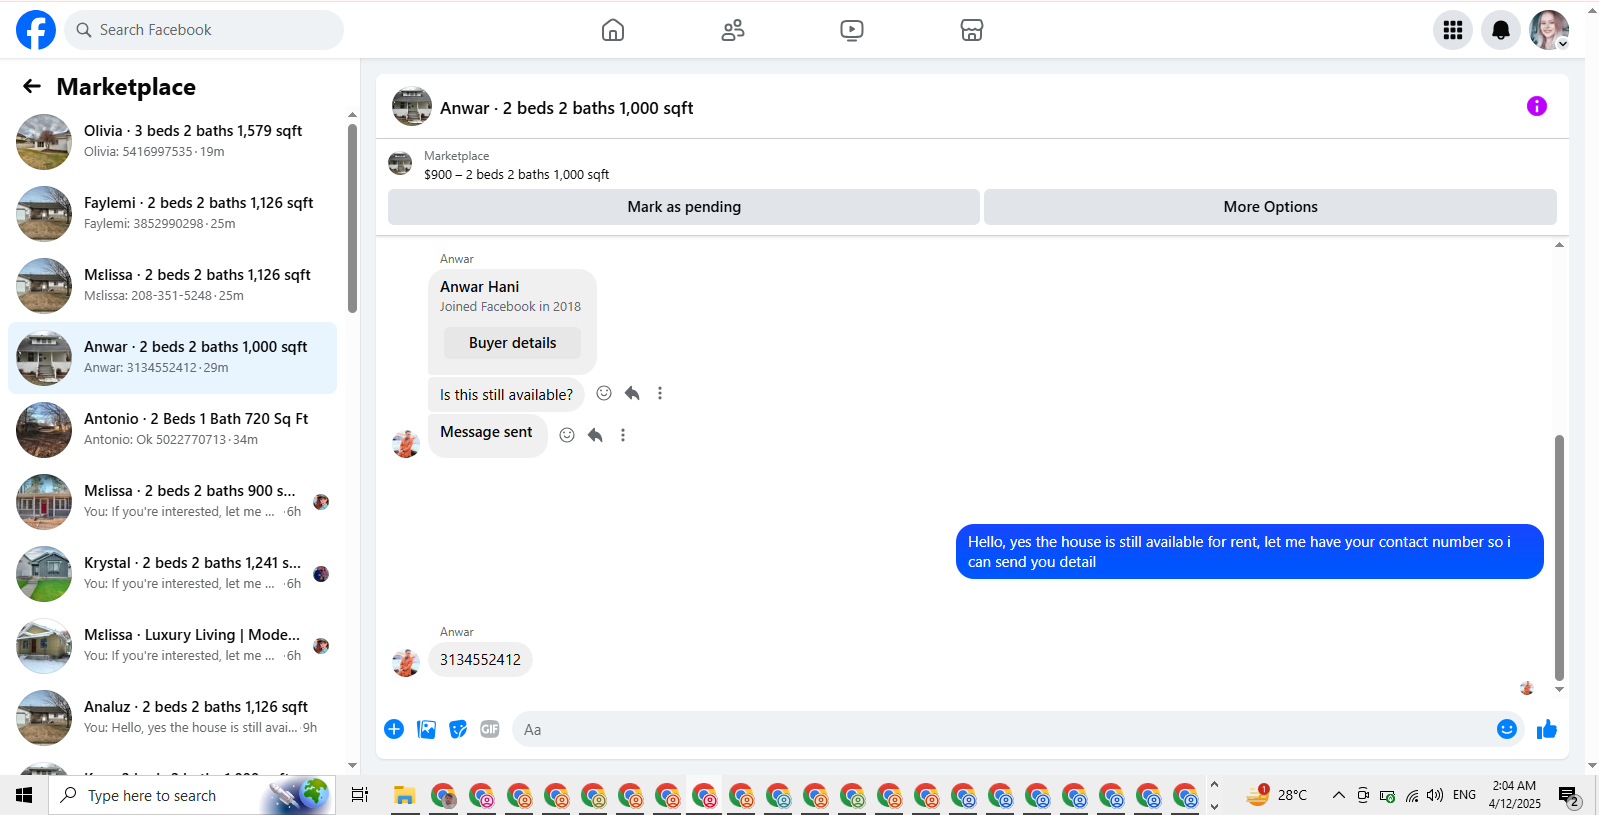
Task: Click Anwar's avatar beside phone number message
Action: [x=406, y=662]
